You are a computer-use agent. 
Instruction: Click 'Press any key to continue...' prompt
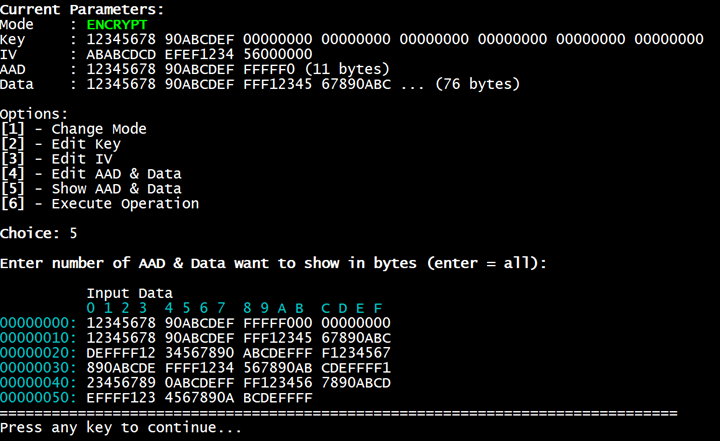(x=121, y=428)
